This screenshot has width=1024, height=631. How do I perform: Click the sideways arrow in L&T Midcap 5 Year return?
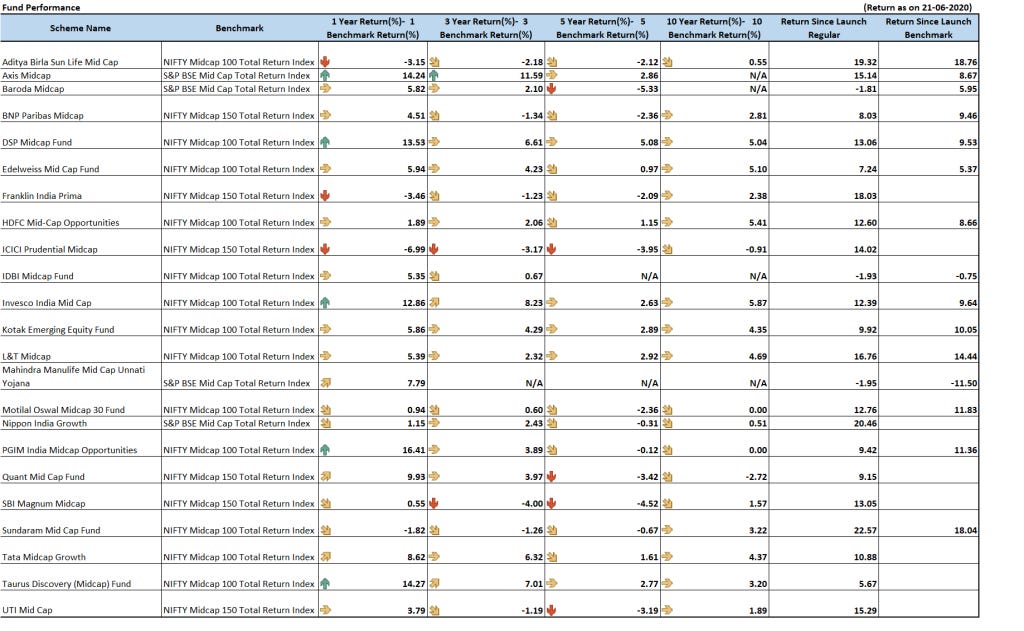click(x=552, y=356)
